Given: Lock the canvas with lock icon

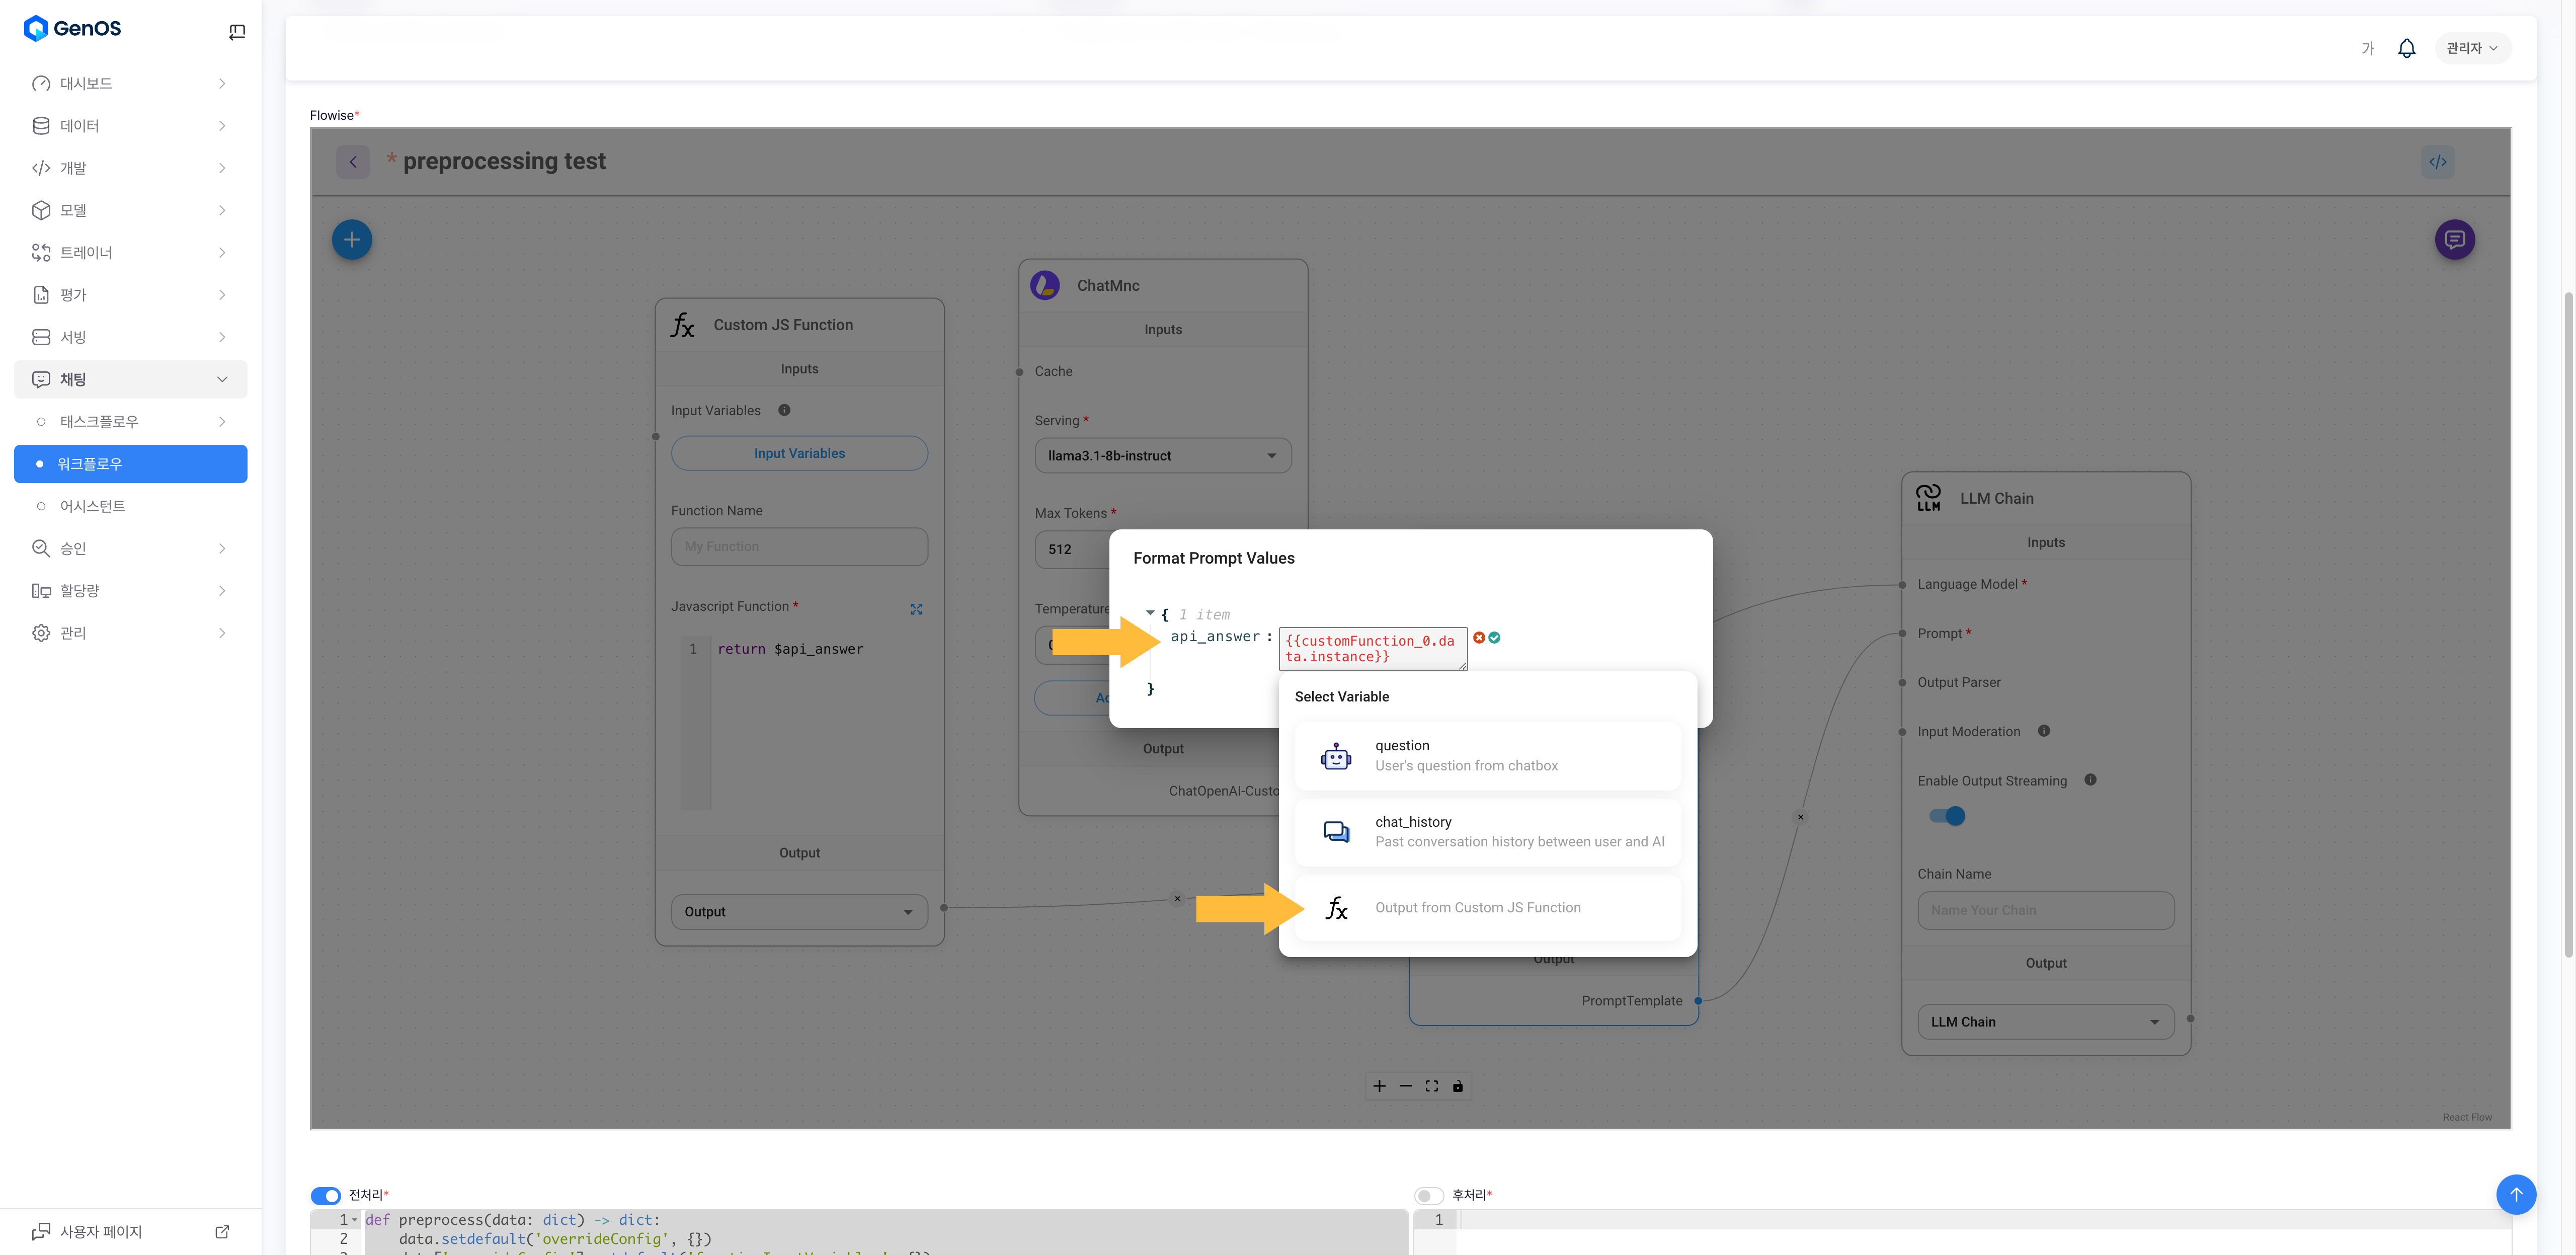Looking at the screenshot, I should pyautogui.click(x=1457, y=1086).
